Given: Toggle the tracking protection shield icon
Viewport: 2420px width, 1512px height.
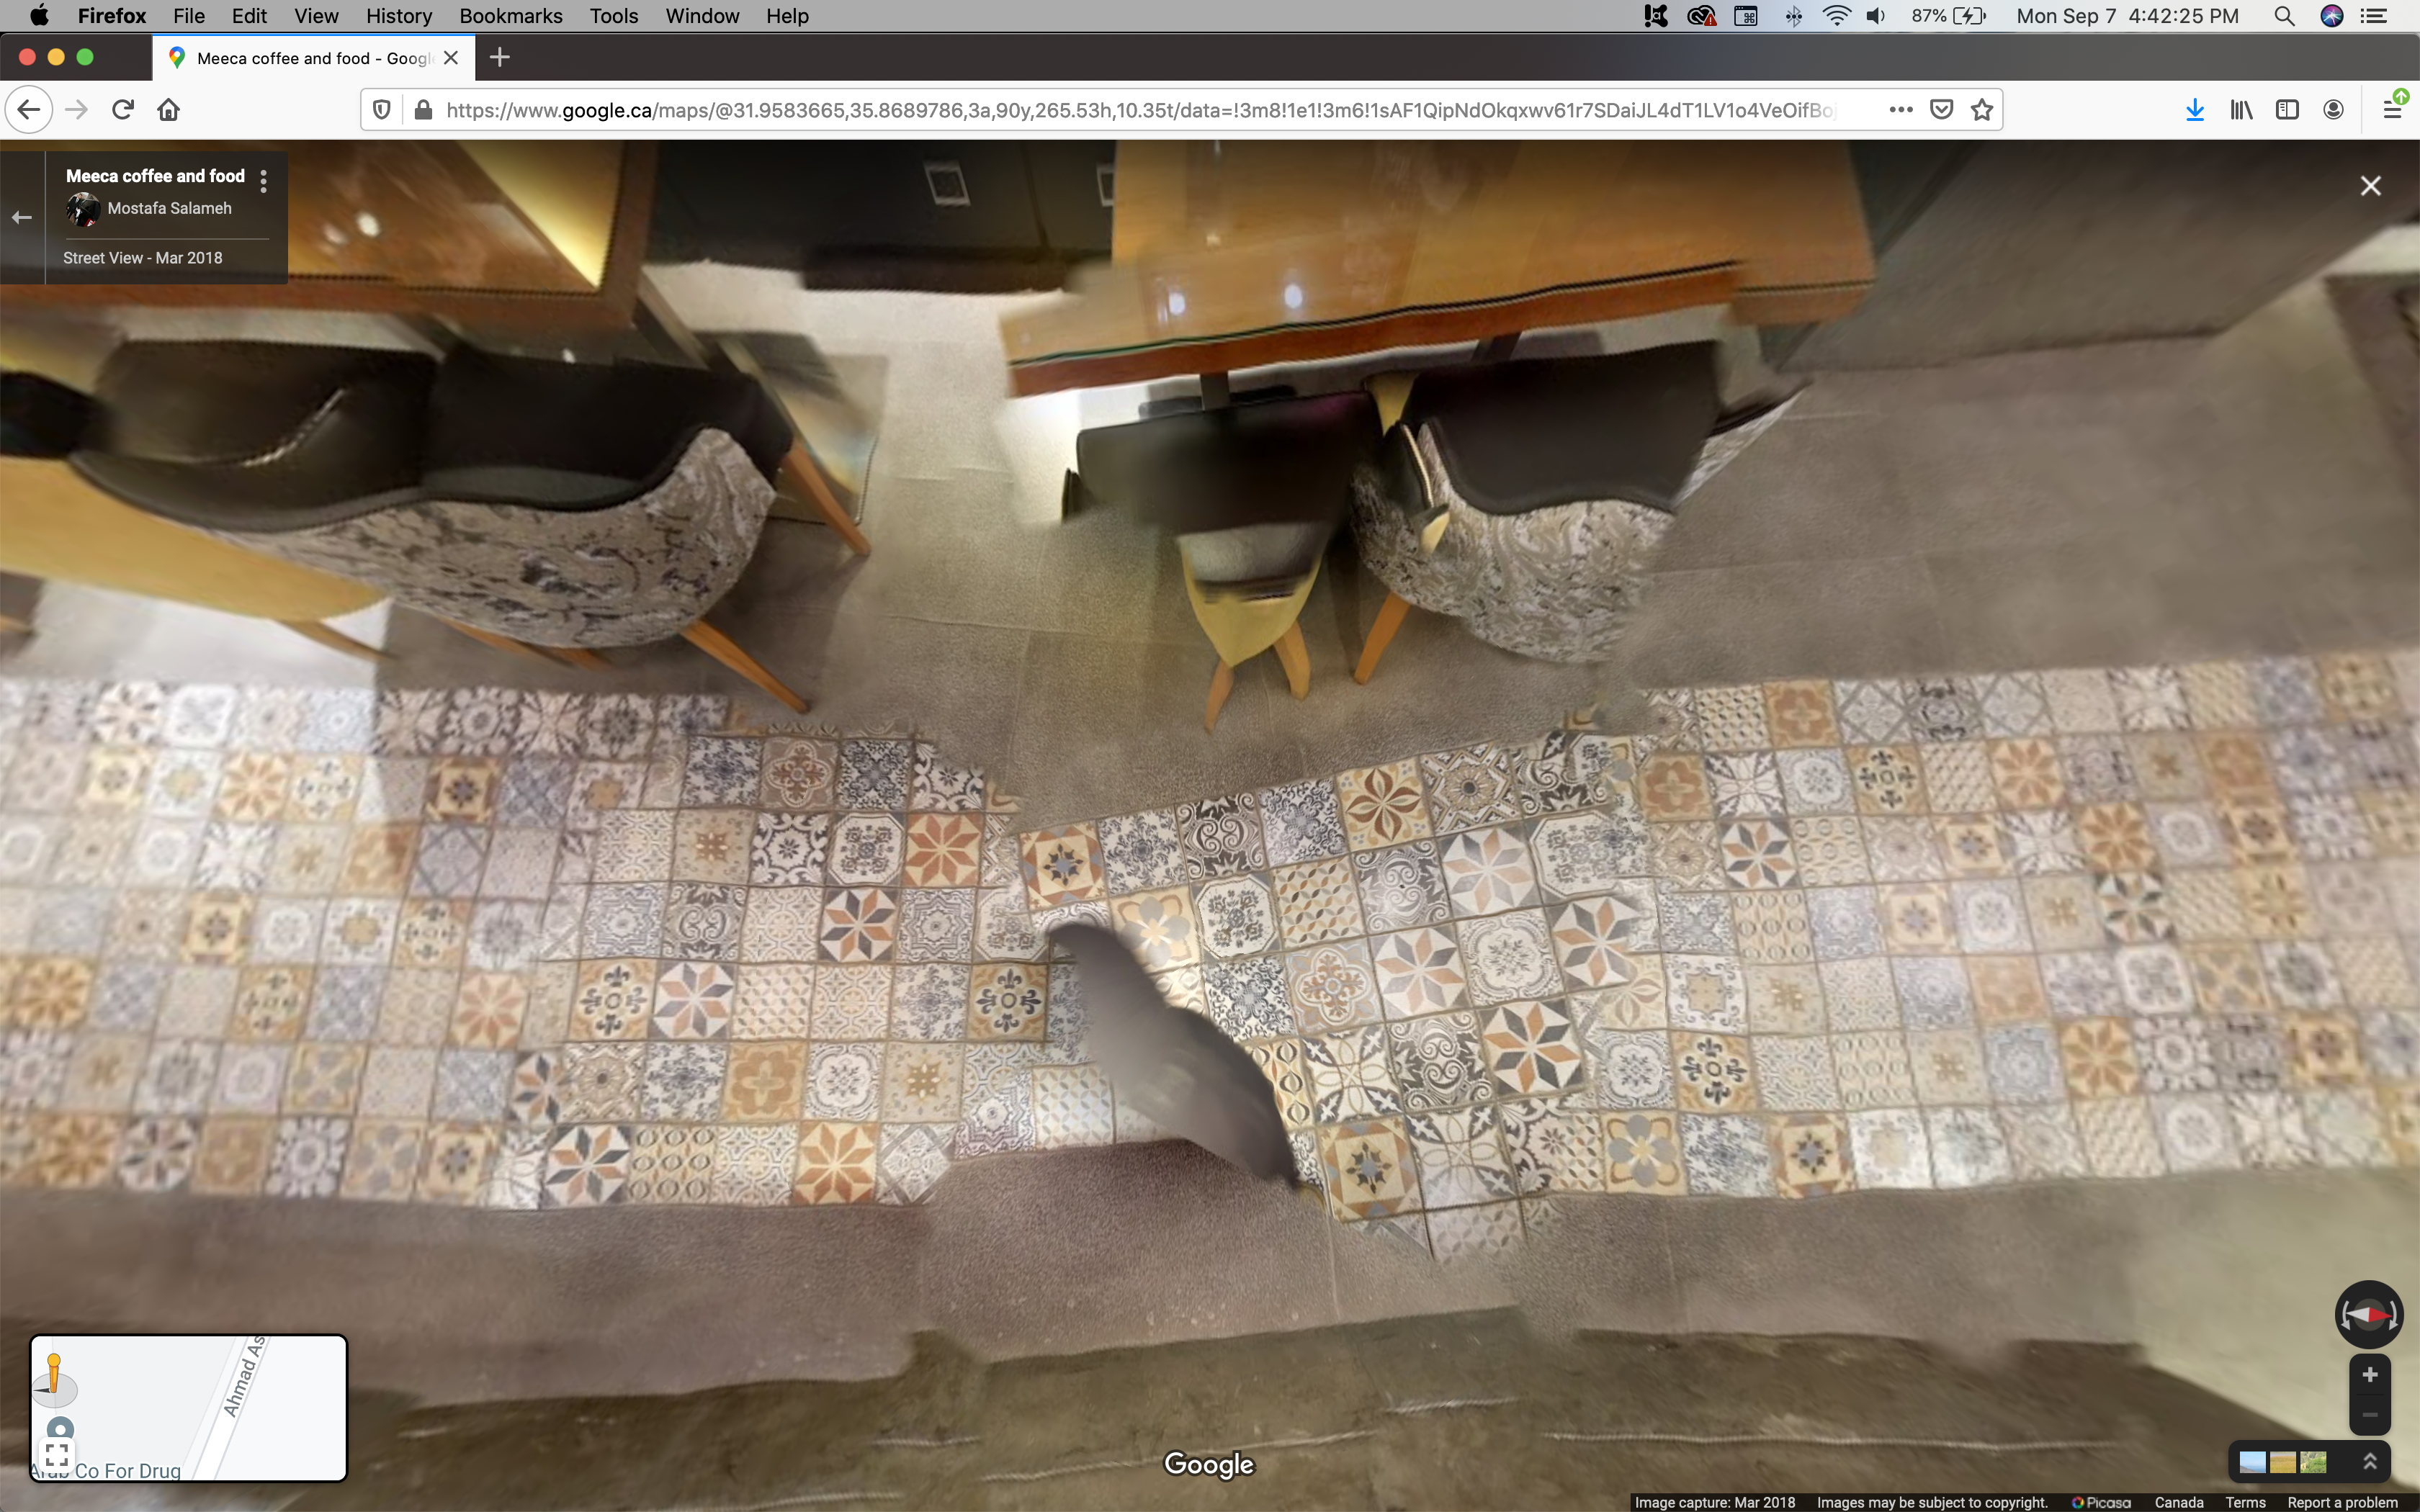Looking at the screenshot, I should click(381, 110).
